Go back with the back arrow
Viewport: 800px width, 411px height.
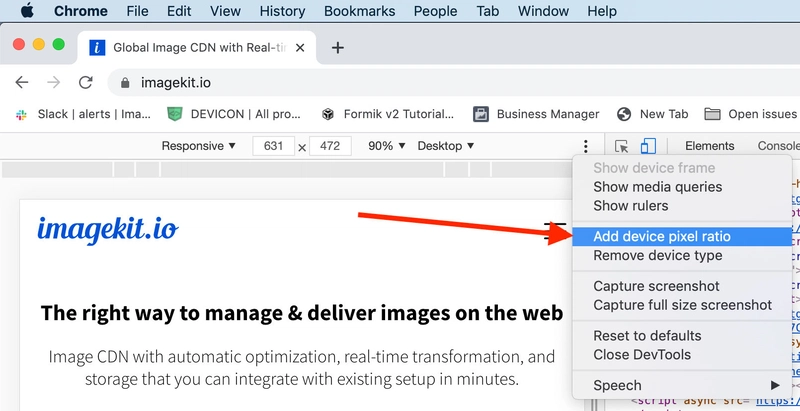21,82
